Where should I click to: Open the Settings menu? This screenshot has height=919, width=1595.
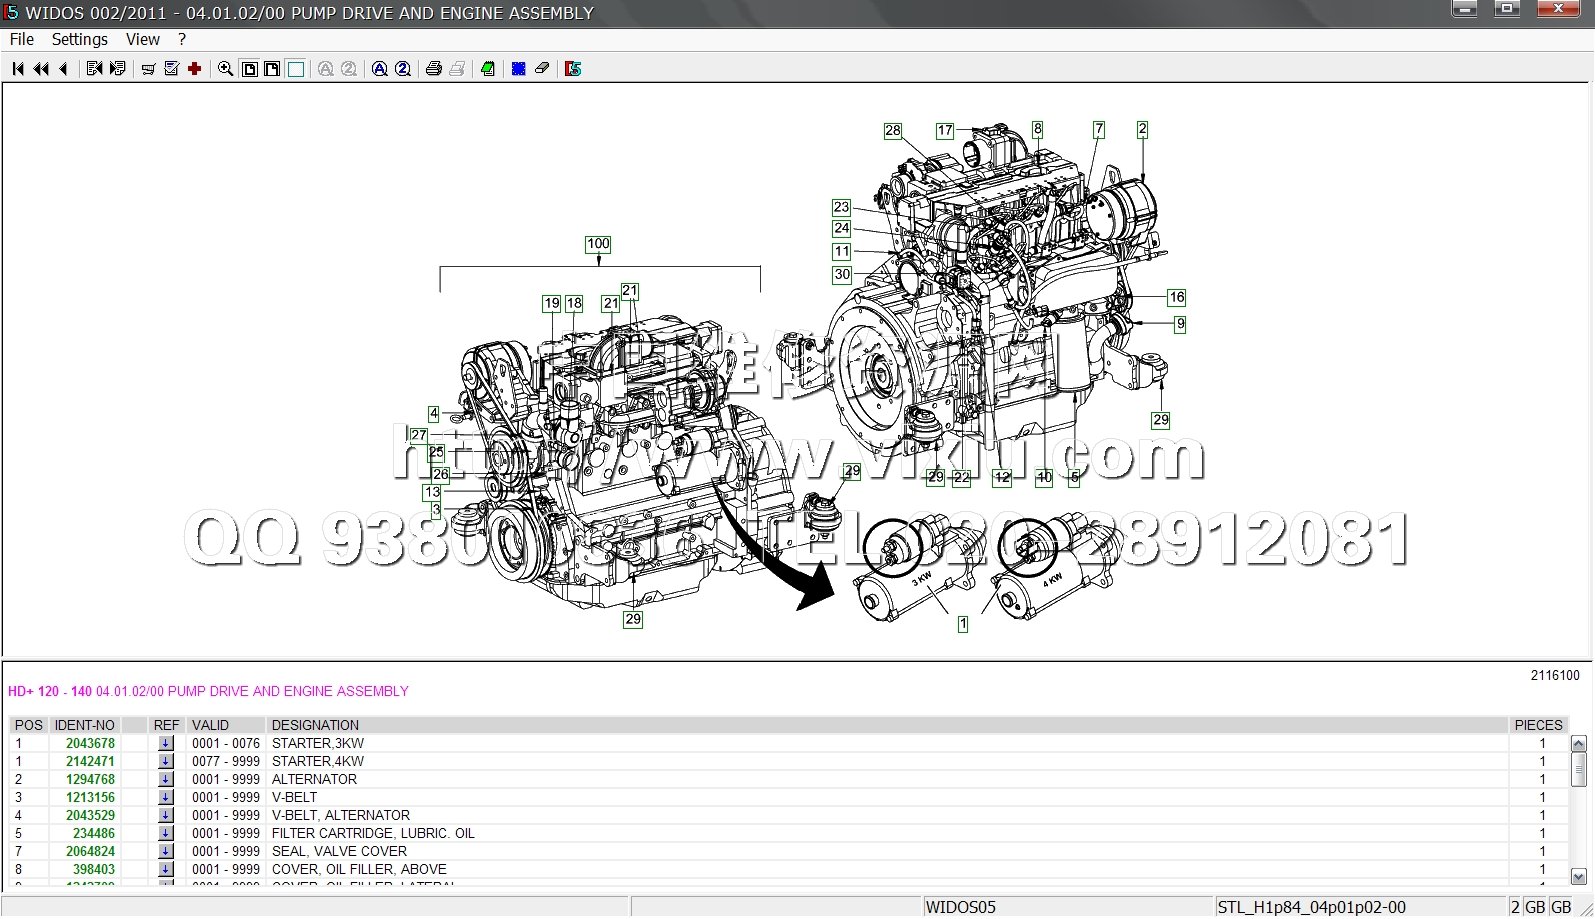[x=80, y=40]
